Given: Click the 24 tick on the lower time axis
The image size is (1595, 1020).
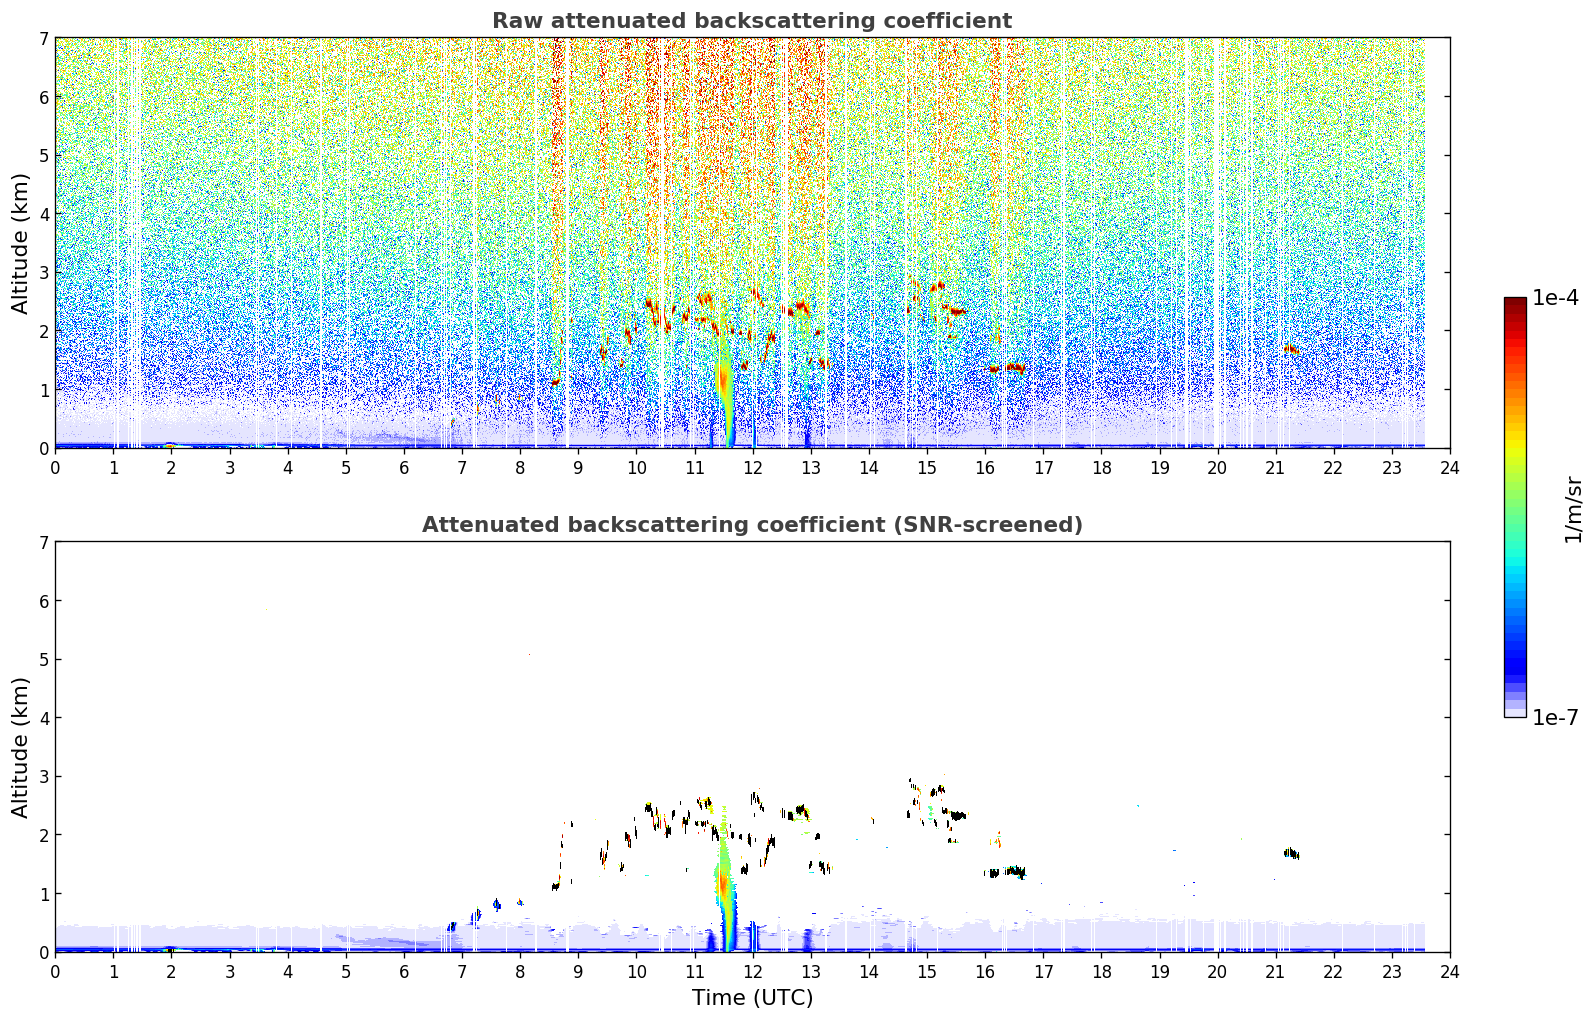Looking at the screenshot, I should click(1450, 972).
